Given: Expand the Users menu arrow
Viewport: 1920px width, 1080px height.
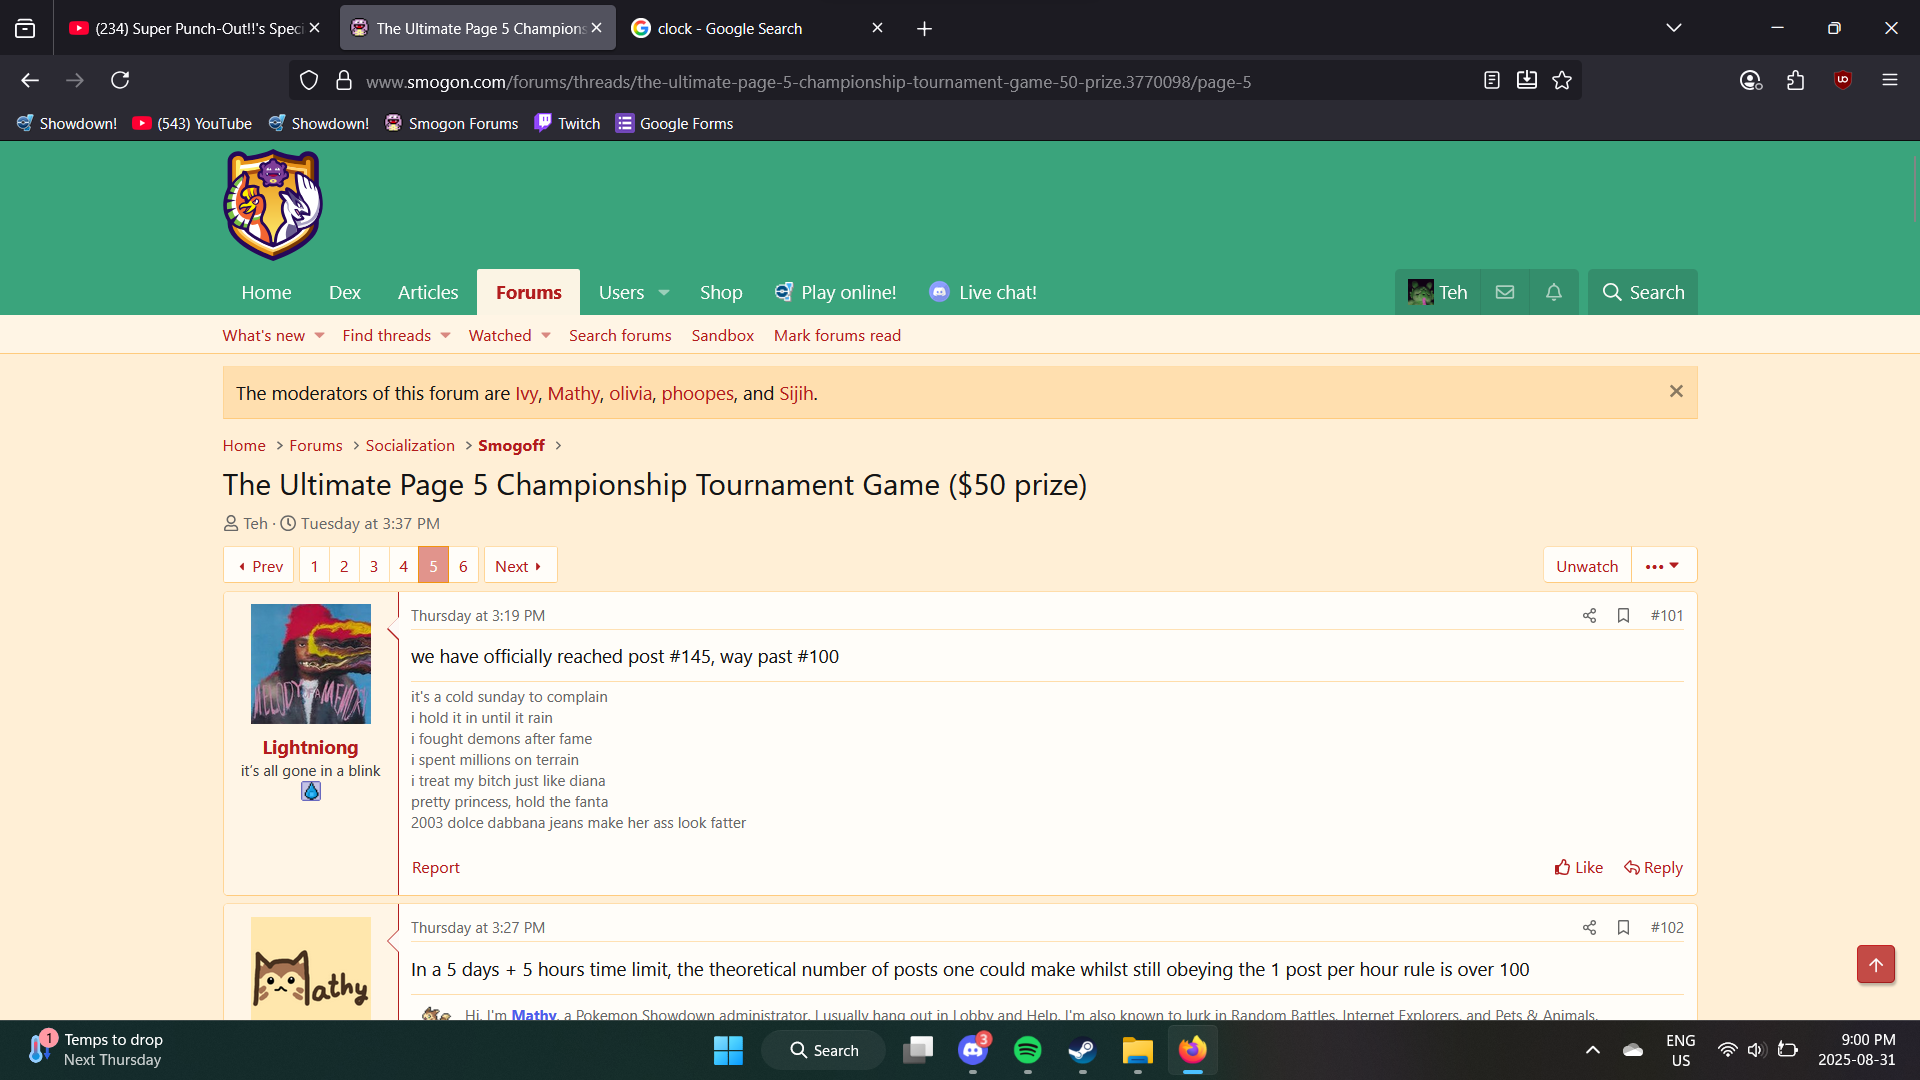Looking at the screenshot, I should coord(664,293).
